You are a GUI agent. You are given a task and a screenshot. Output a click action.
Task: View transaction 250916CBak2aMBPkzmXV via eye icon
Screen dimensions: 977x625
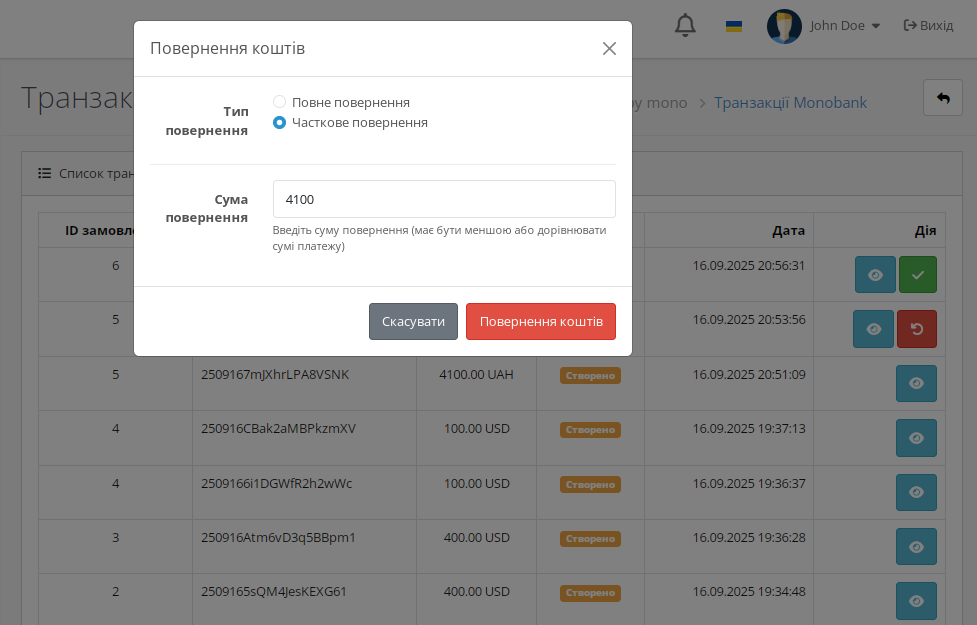[916, 438]
